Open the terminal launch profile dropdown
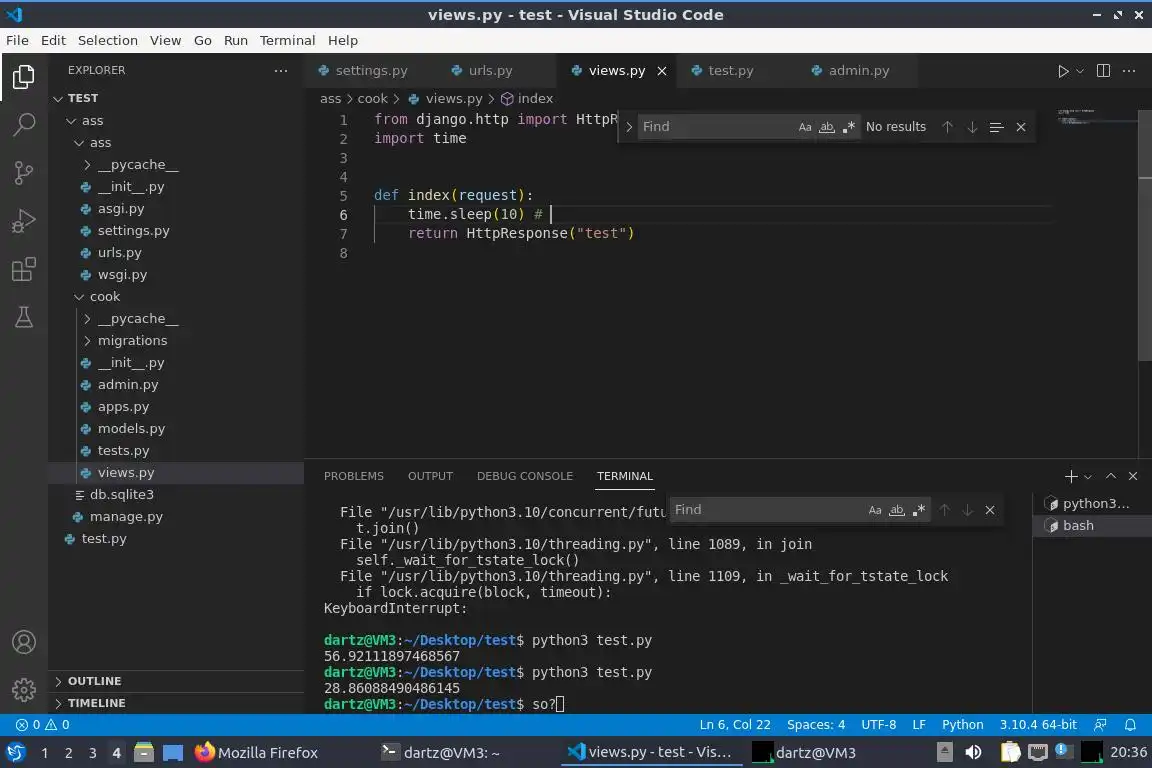 pos(1088,477)
